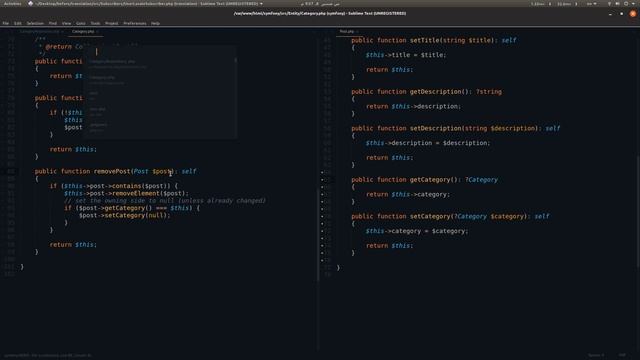Open the File menu
The image size is (640, 360).
pos(6,23)
